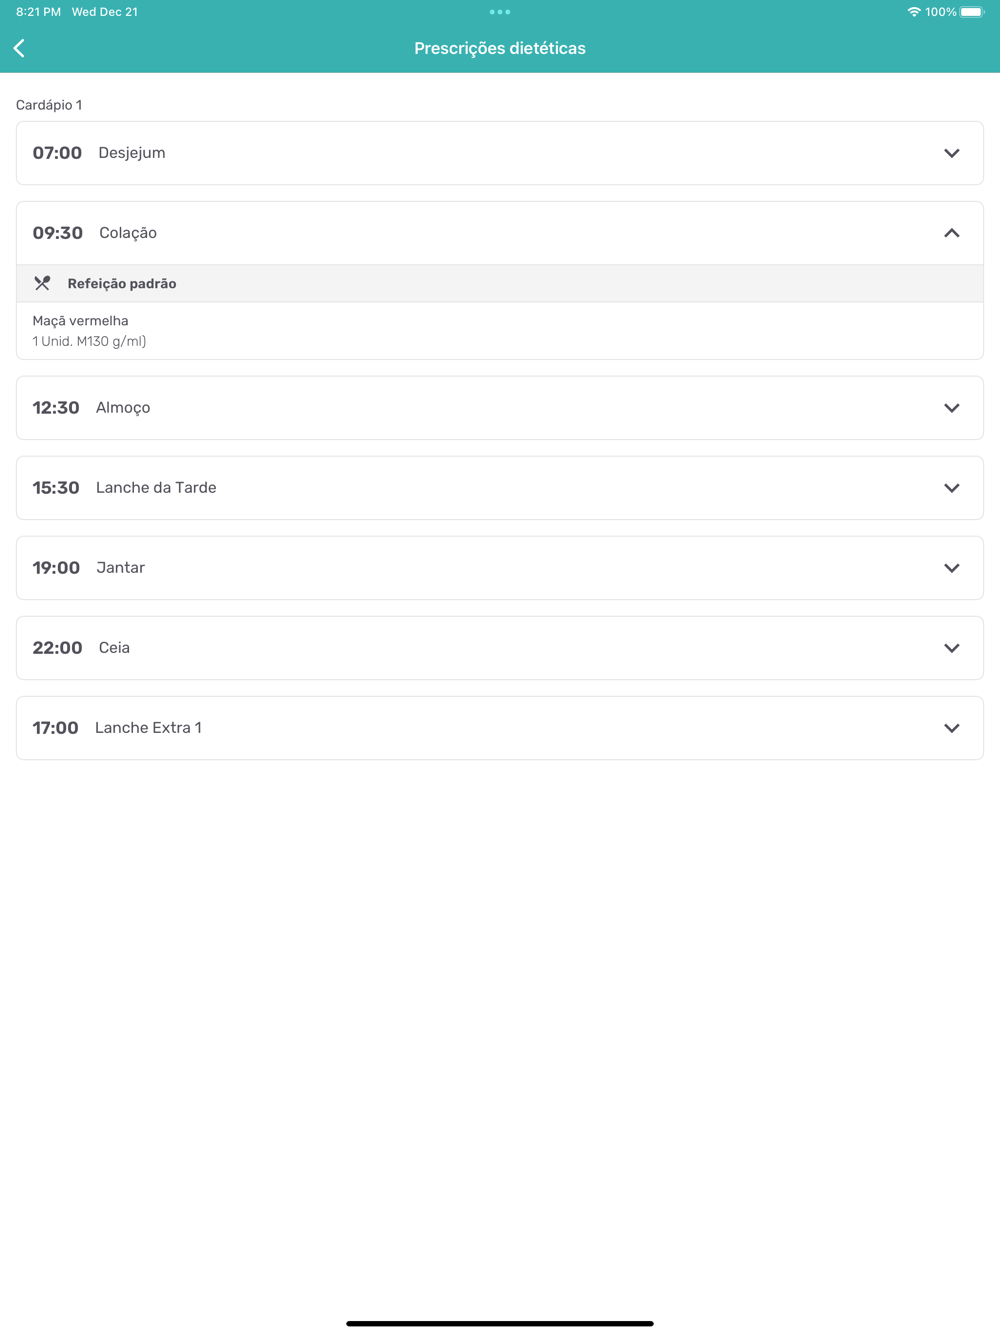The image size is (1000, 1334).
Task: Collapse the Colação section chevron
Action: (951, 233)
